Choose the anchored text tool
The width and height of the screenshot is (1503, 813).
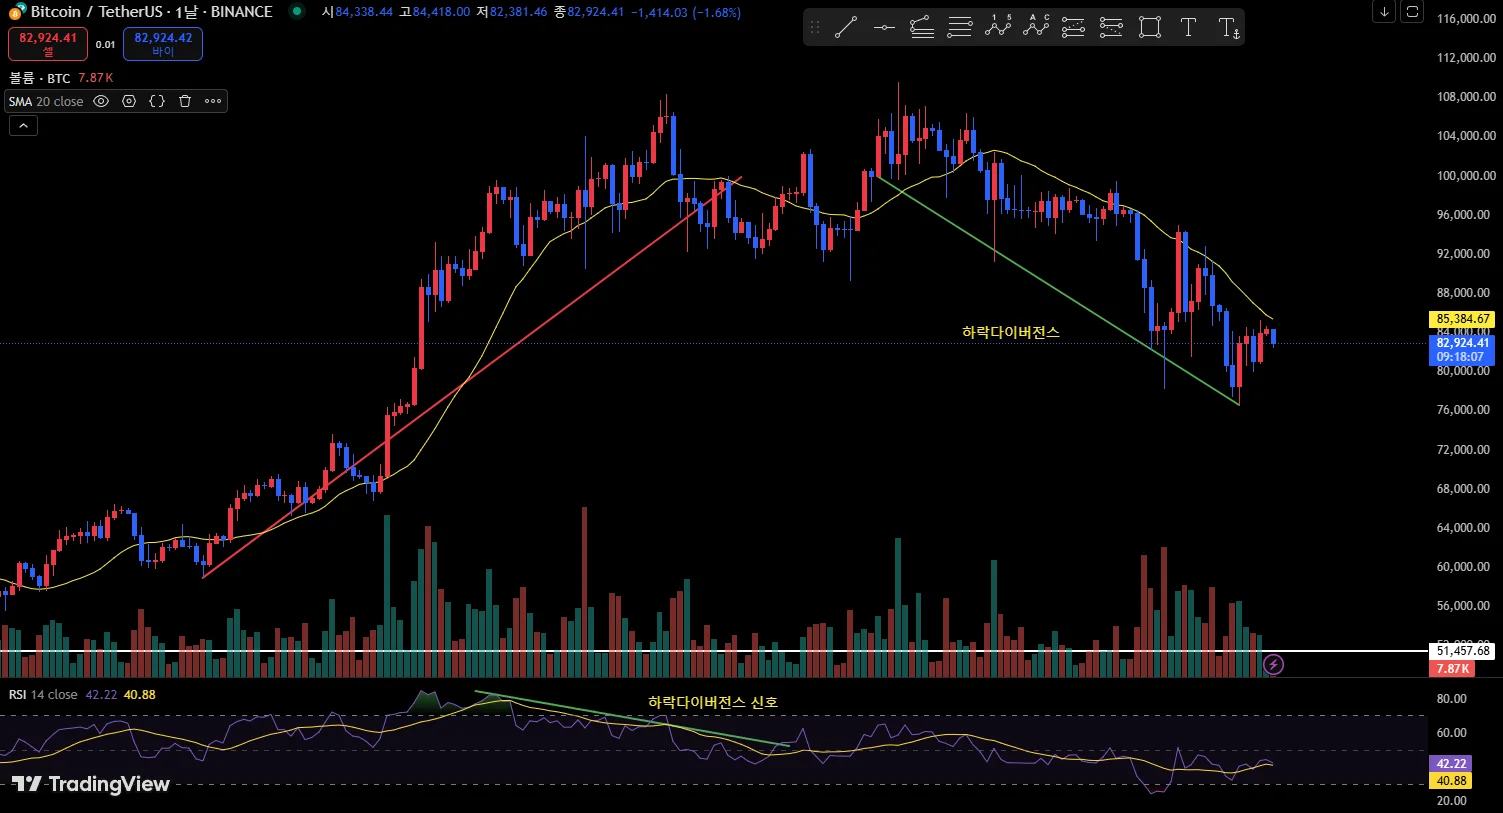tap(1228, 28)
